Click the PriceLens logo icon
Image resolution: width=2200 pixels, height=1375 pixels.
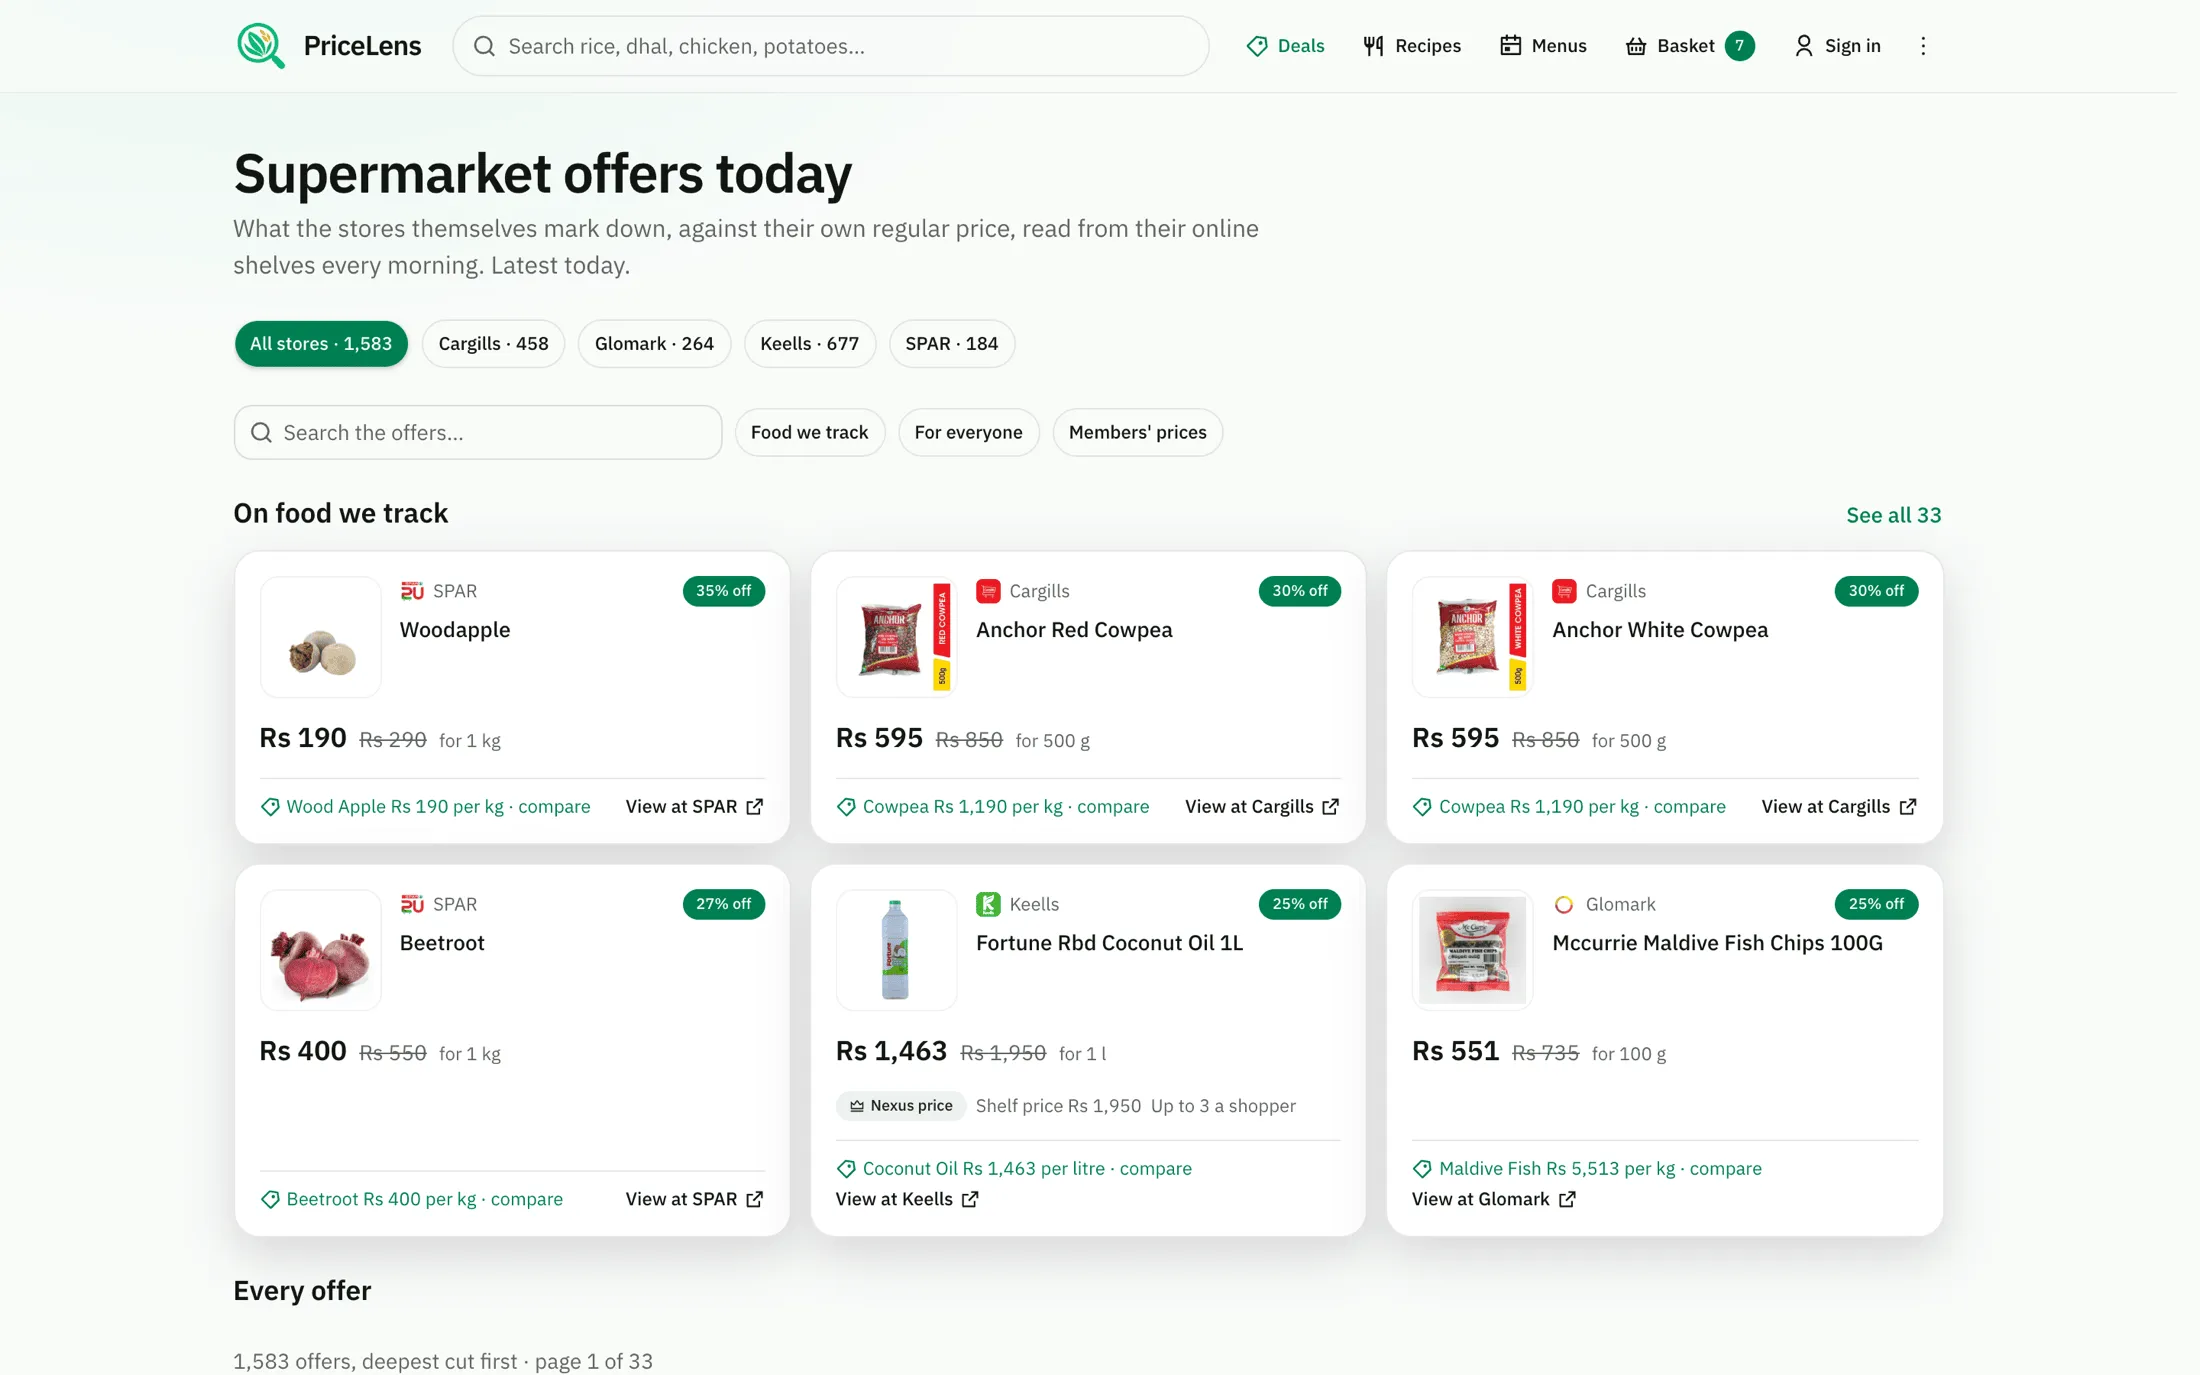[260, 46]
